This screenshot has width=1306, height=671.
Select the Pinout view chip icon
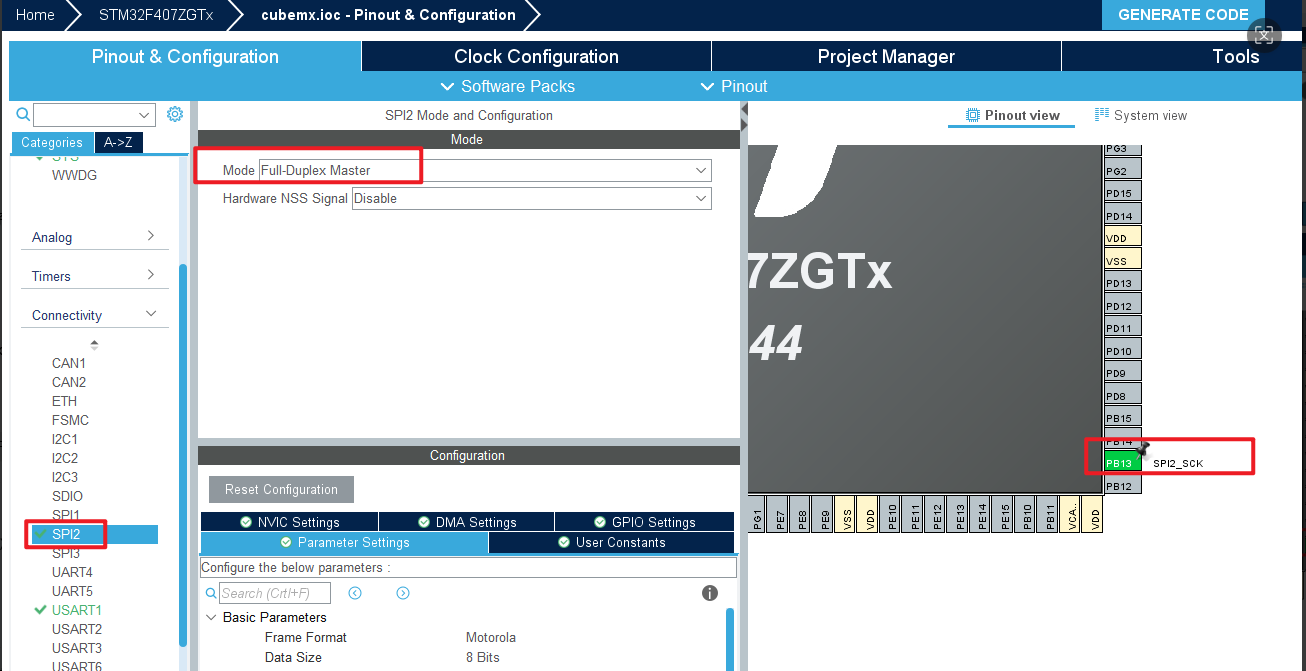point(972,115)
